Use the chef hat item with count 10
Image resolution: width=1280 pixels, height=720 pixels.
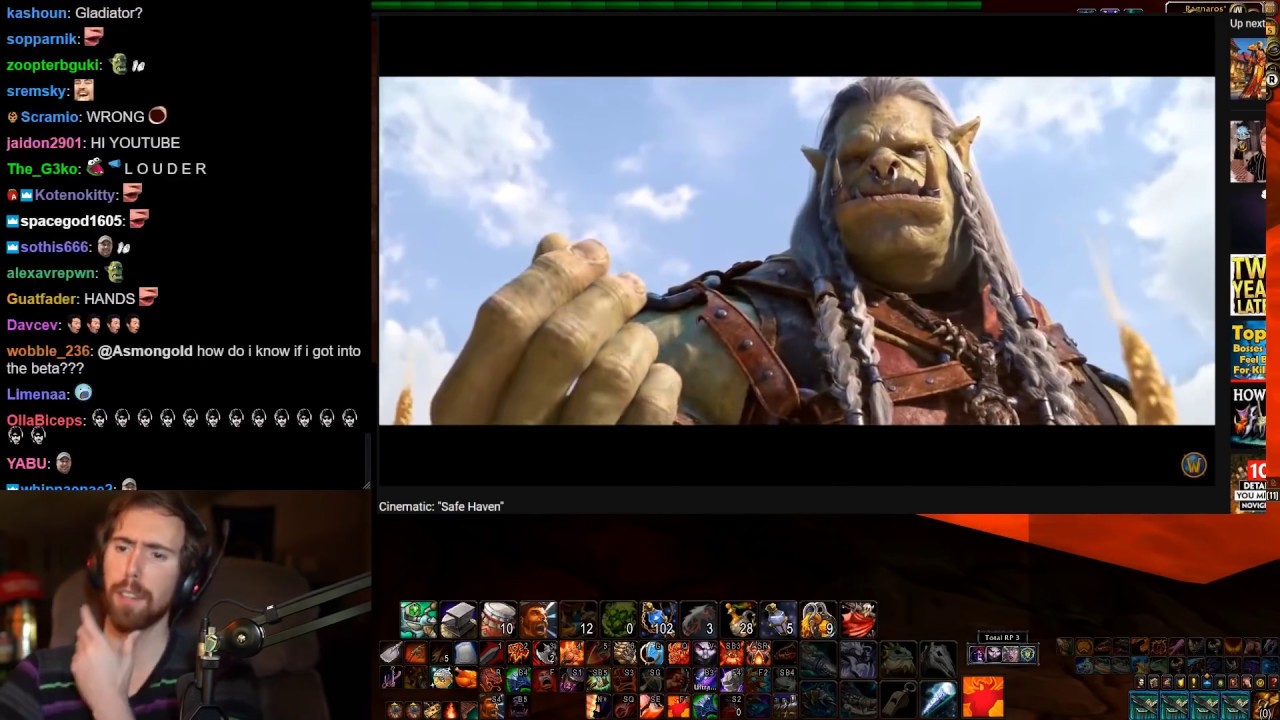(x=498, y=620)
